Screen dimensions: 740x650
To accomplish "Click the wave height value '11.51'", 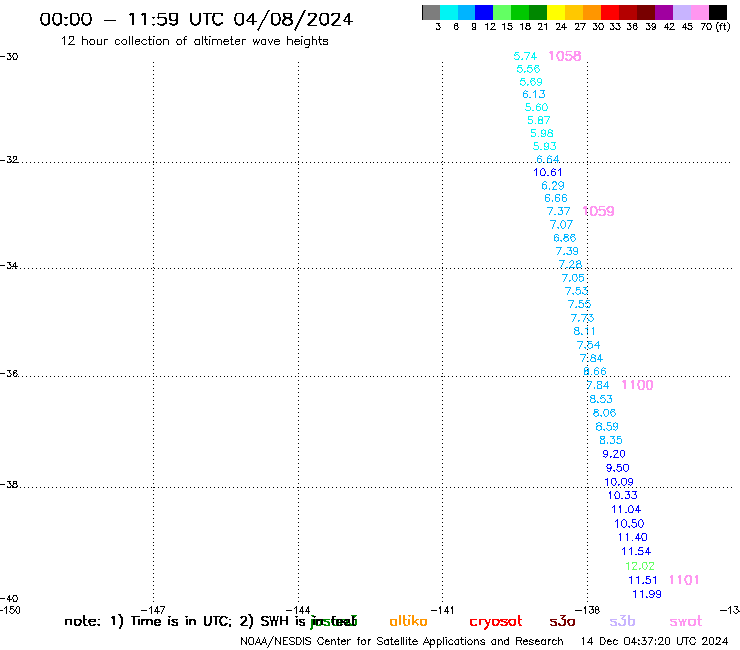I will (x=643, y=580).
